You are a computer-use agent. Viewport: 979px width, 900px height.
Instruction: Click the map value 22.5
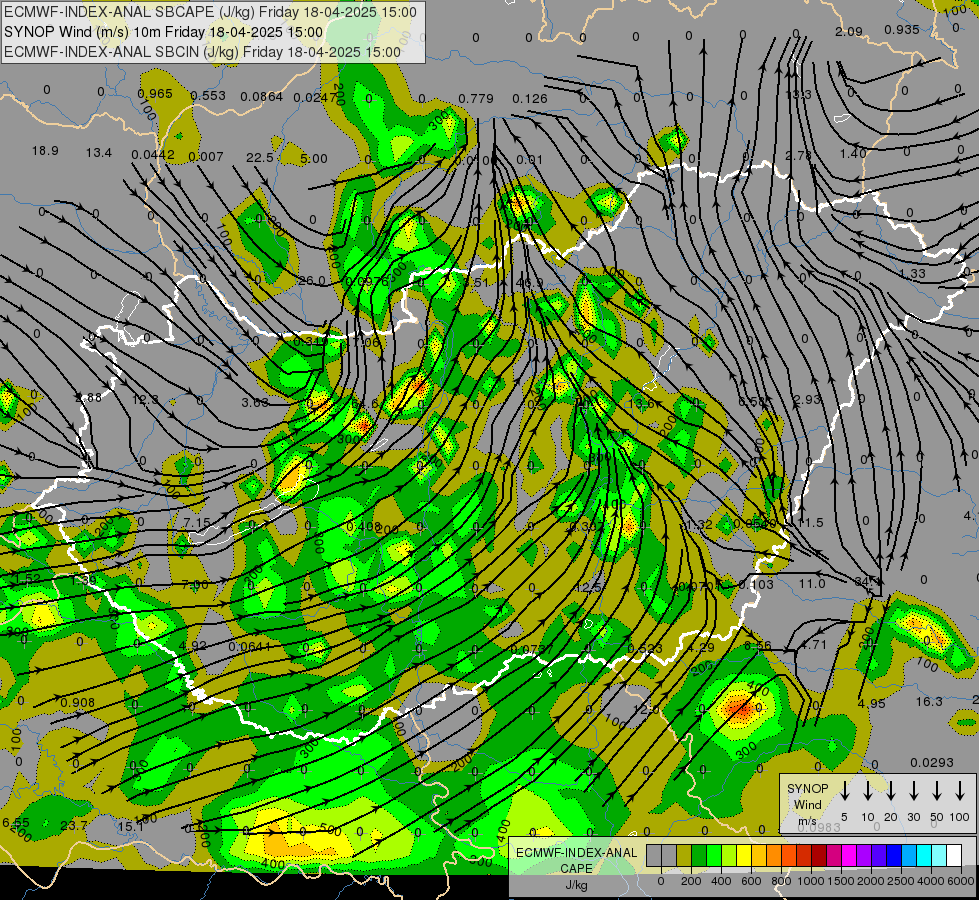(x=260, y=157)
